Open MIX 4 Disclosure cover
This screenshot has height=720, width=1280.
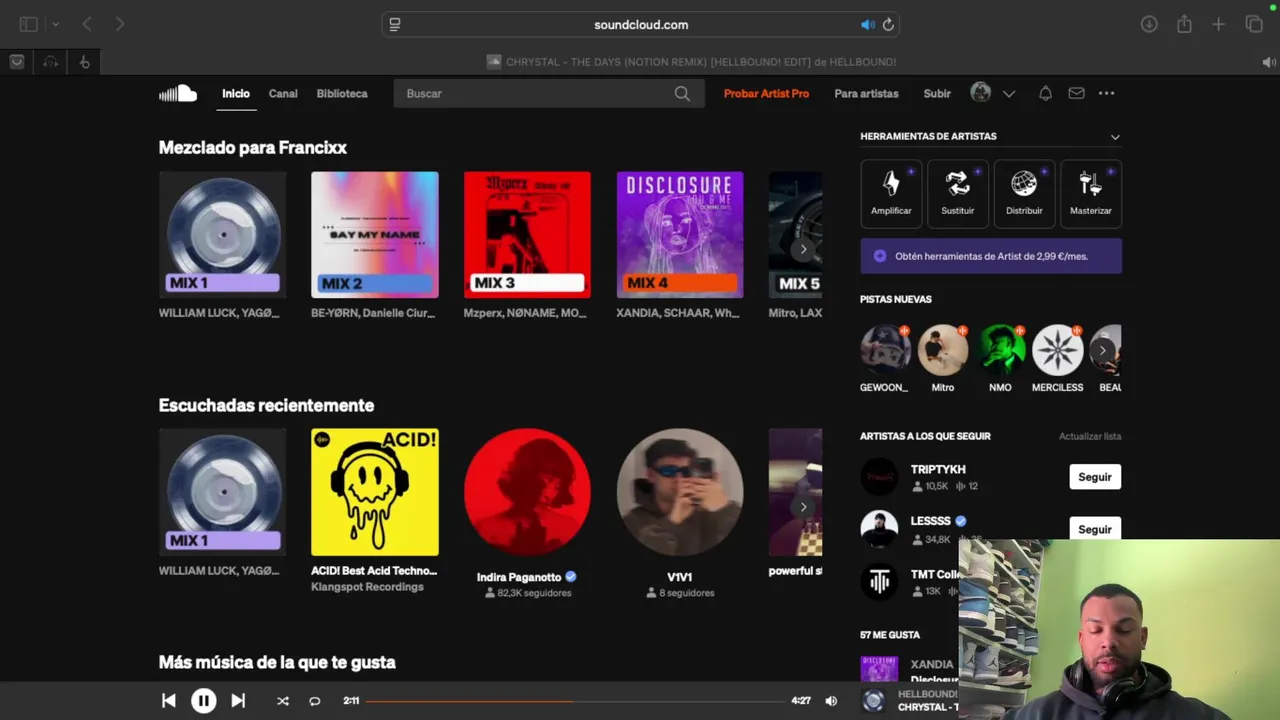pos(680,235)
